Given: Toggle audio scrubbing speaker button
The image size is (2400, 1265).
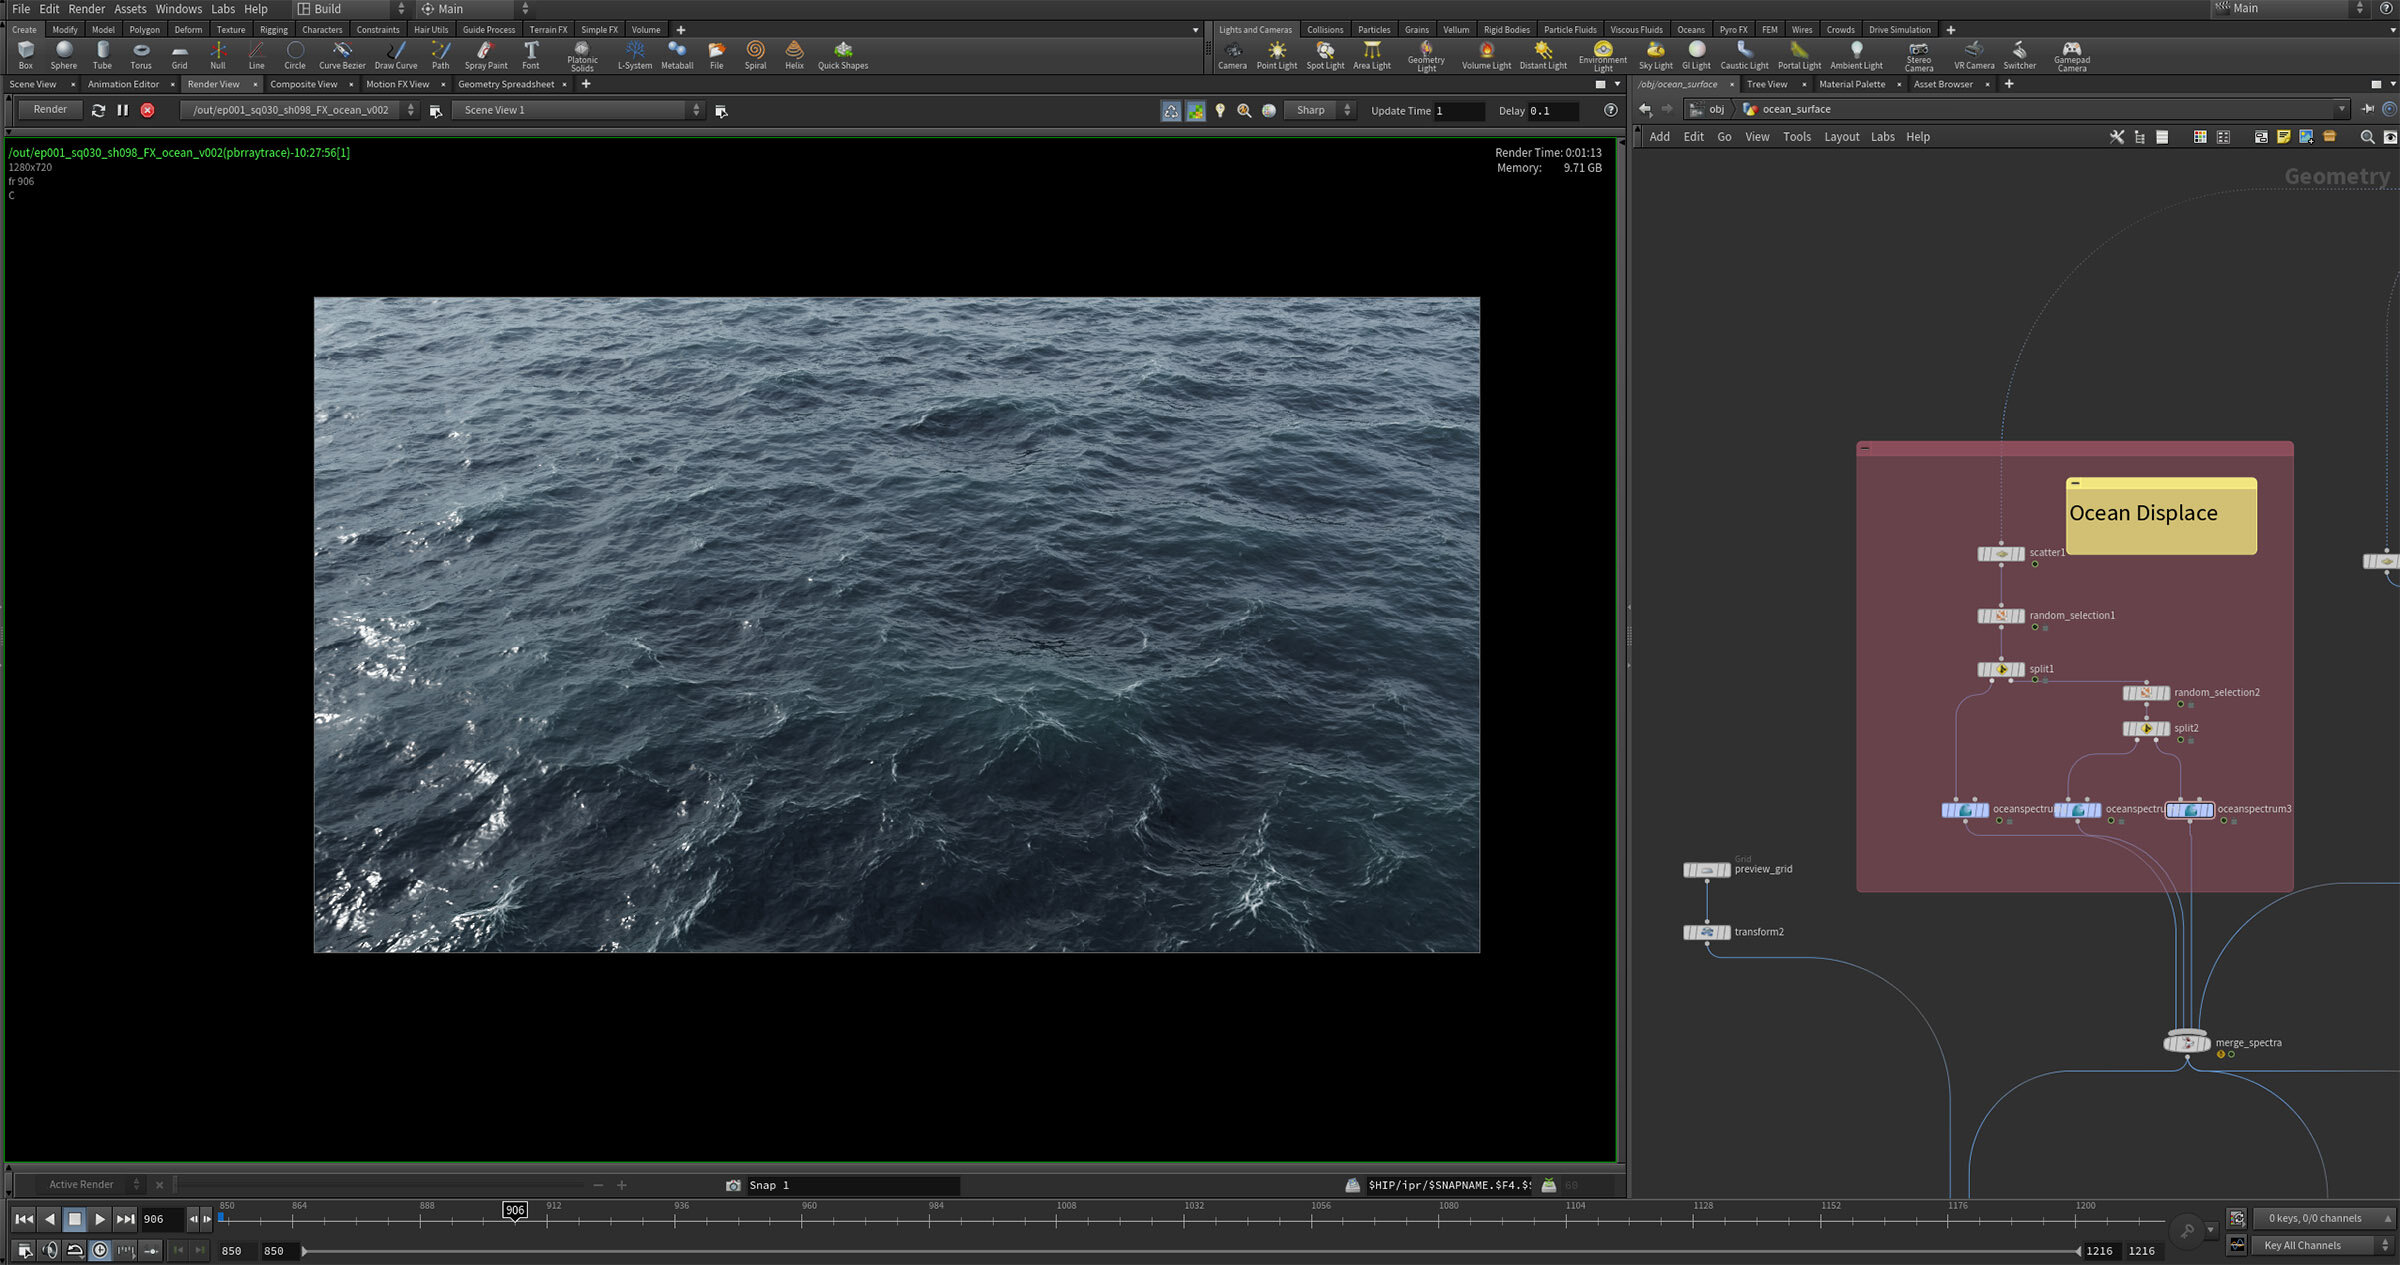Looking at the screenshot, I should [49, 1250].
